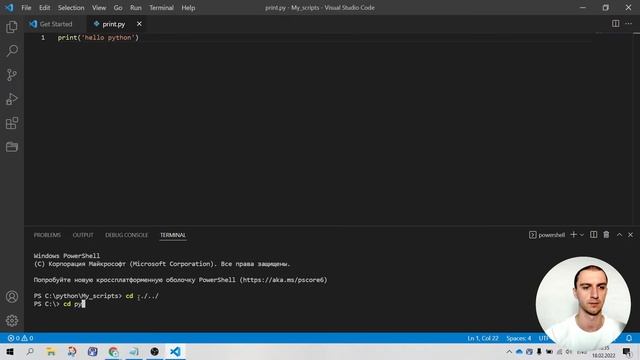Maximize the panel with chevron up

coord(619,235)
